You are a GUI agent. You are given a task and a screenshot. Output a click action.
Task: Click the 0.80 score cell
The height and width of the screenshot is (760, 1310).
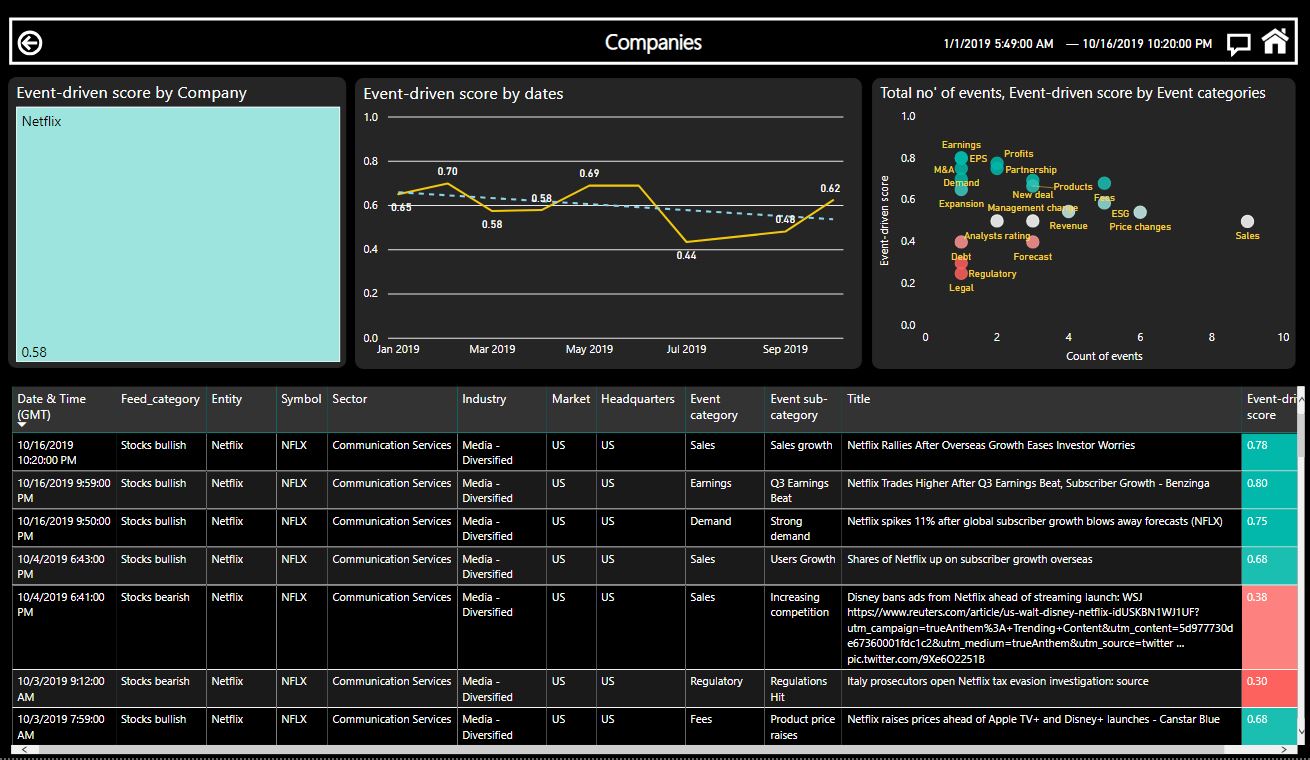pos(1269,490)
